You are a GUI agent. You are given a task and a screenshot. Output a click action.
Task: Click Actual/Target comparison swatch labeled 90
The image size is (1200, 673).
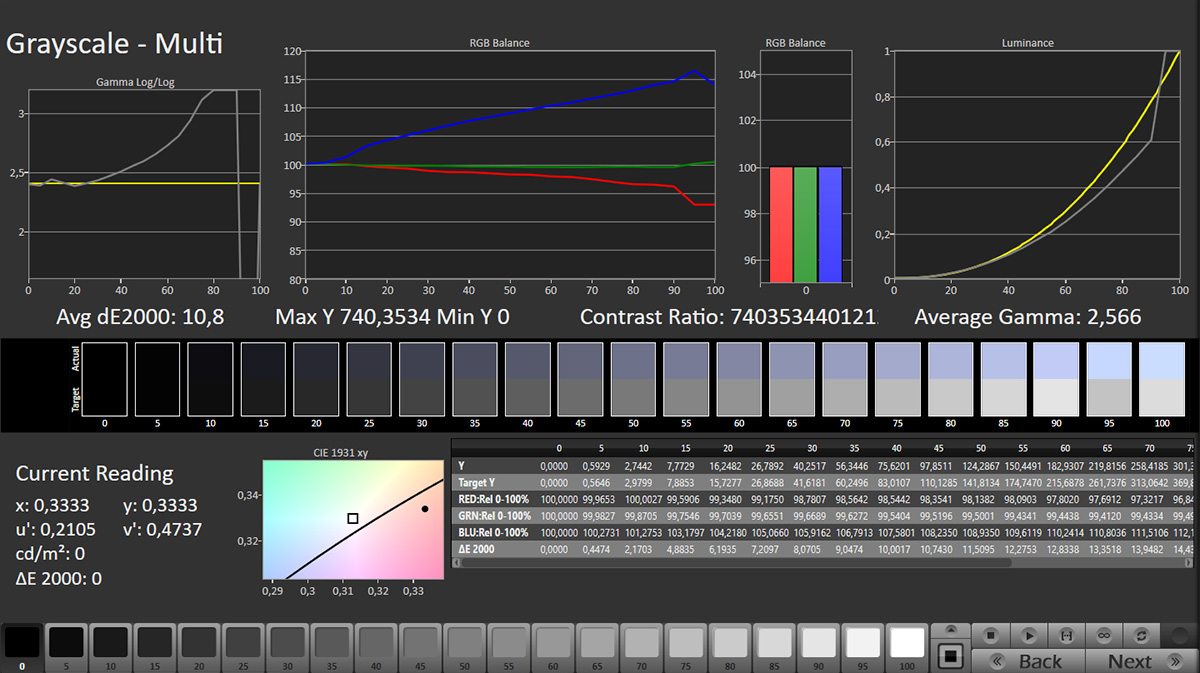point(1055,379)
